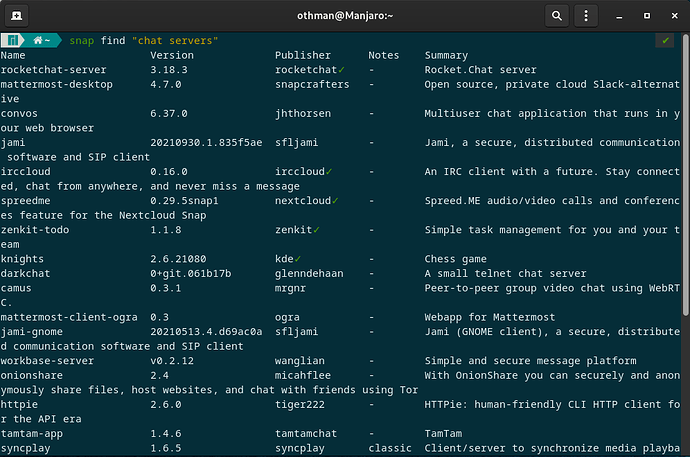The width and height of the screenshot is (690, 457).
Task: Click the tamtam-app package name
Action: (32, 434)
